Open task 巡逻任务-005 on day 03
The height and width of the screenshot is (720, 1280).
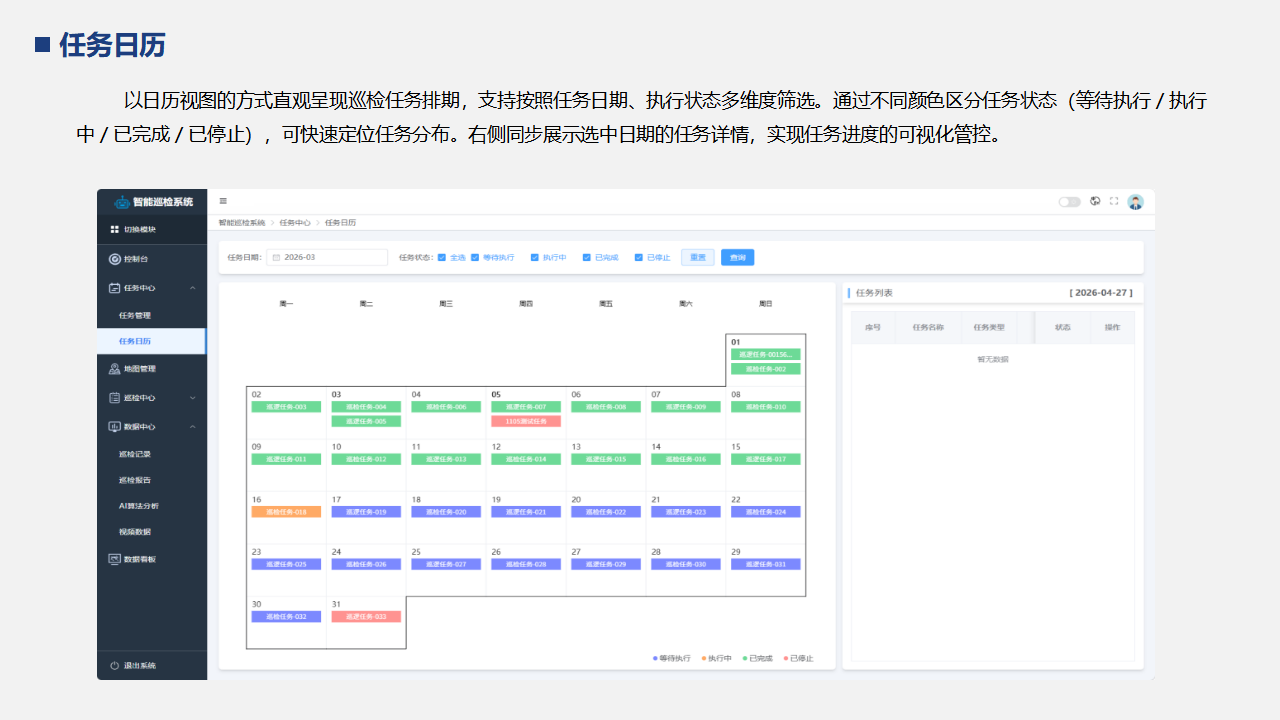366,422
